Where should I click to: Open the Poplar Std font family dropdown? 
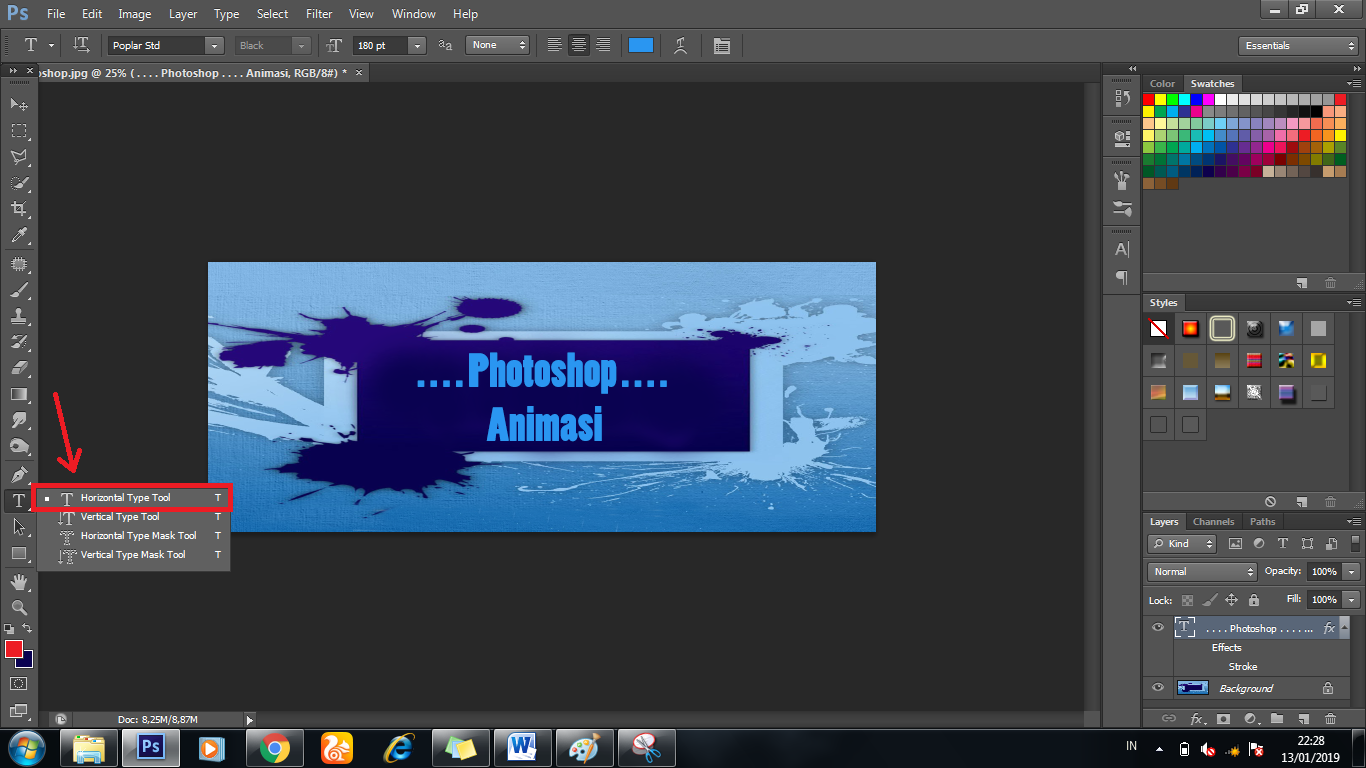click(x=213, y=45)
